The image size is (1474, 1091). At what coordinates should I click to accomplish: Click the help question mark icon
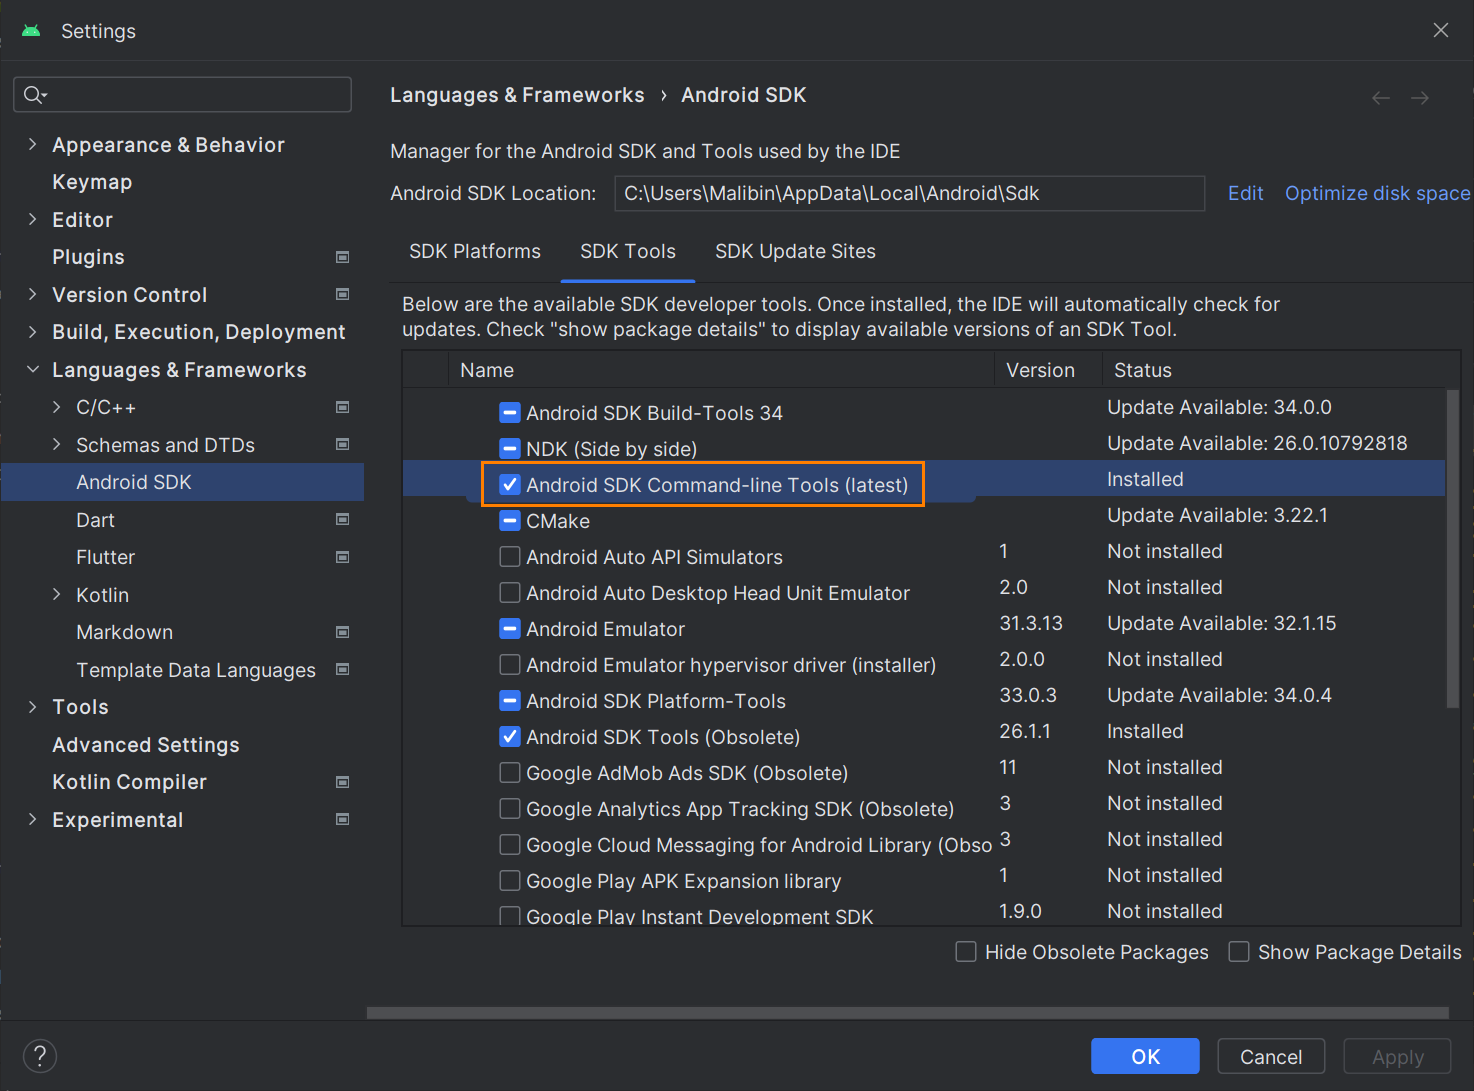click(x=40, y=1056)
